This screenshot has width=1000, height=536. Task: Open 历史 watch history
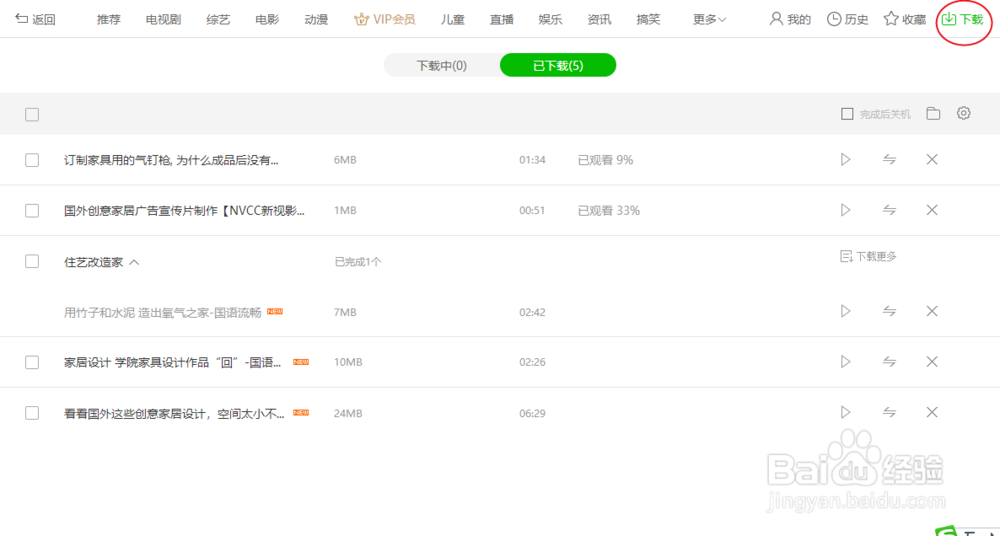(848, 19)
